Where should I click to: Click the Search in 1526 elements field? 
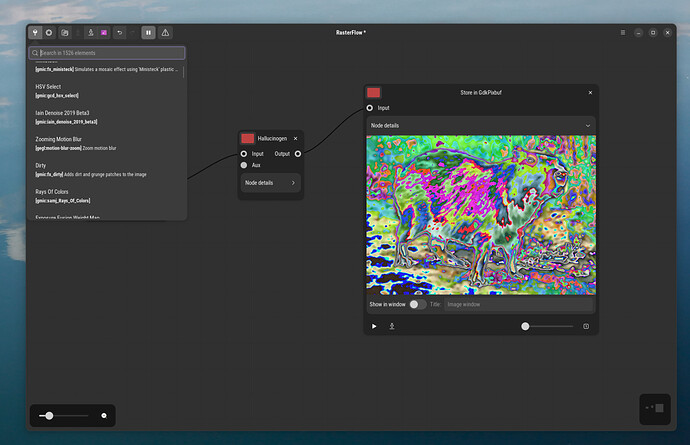[107, 53]
